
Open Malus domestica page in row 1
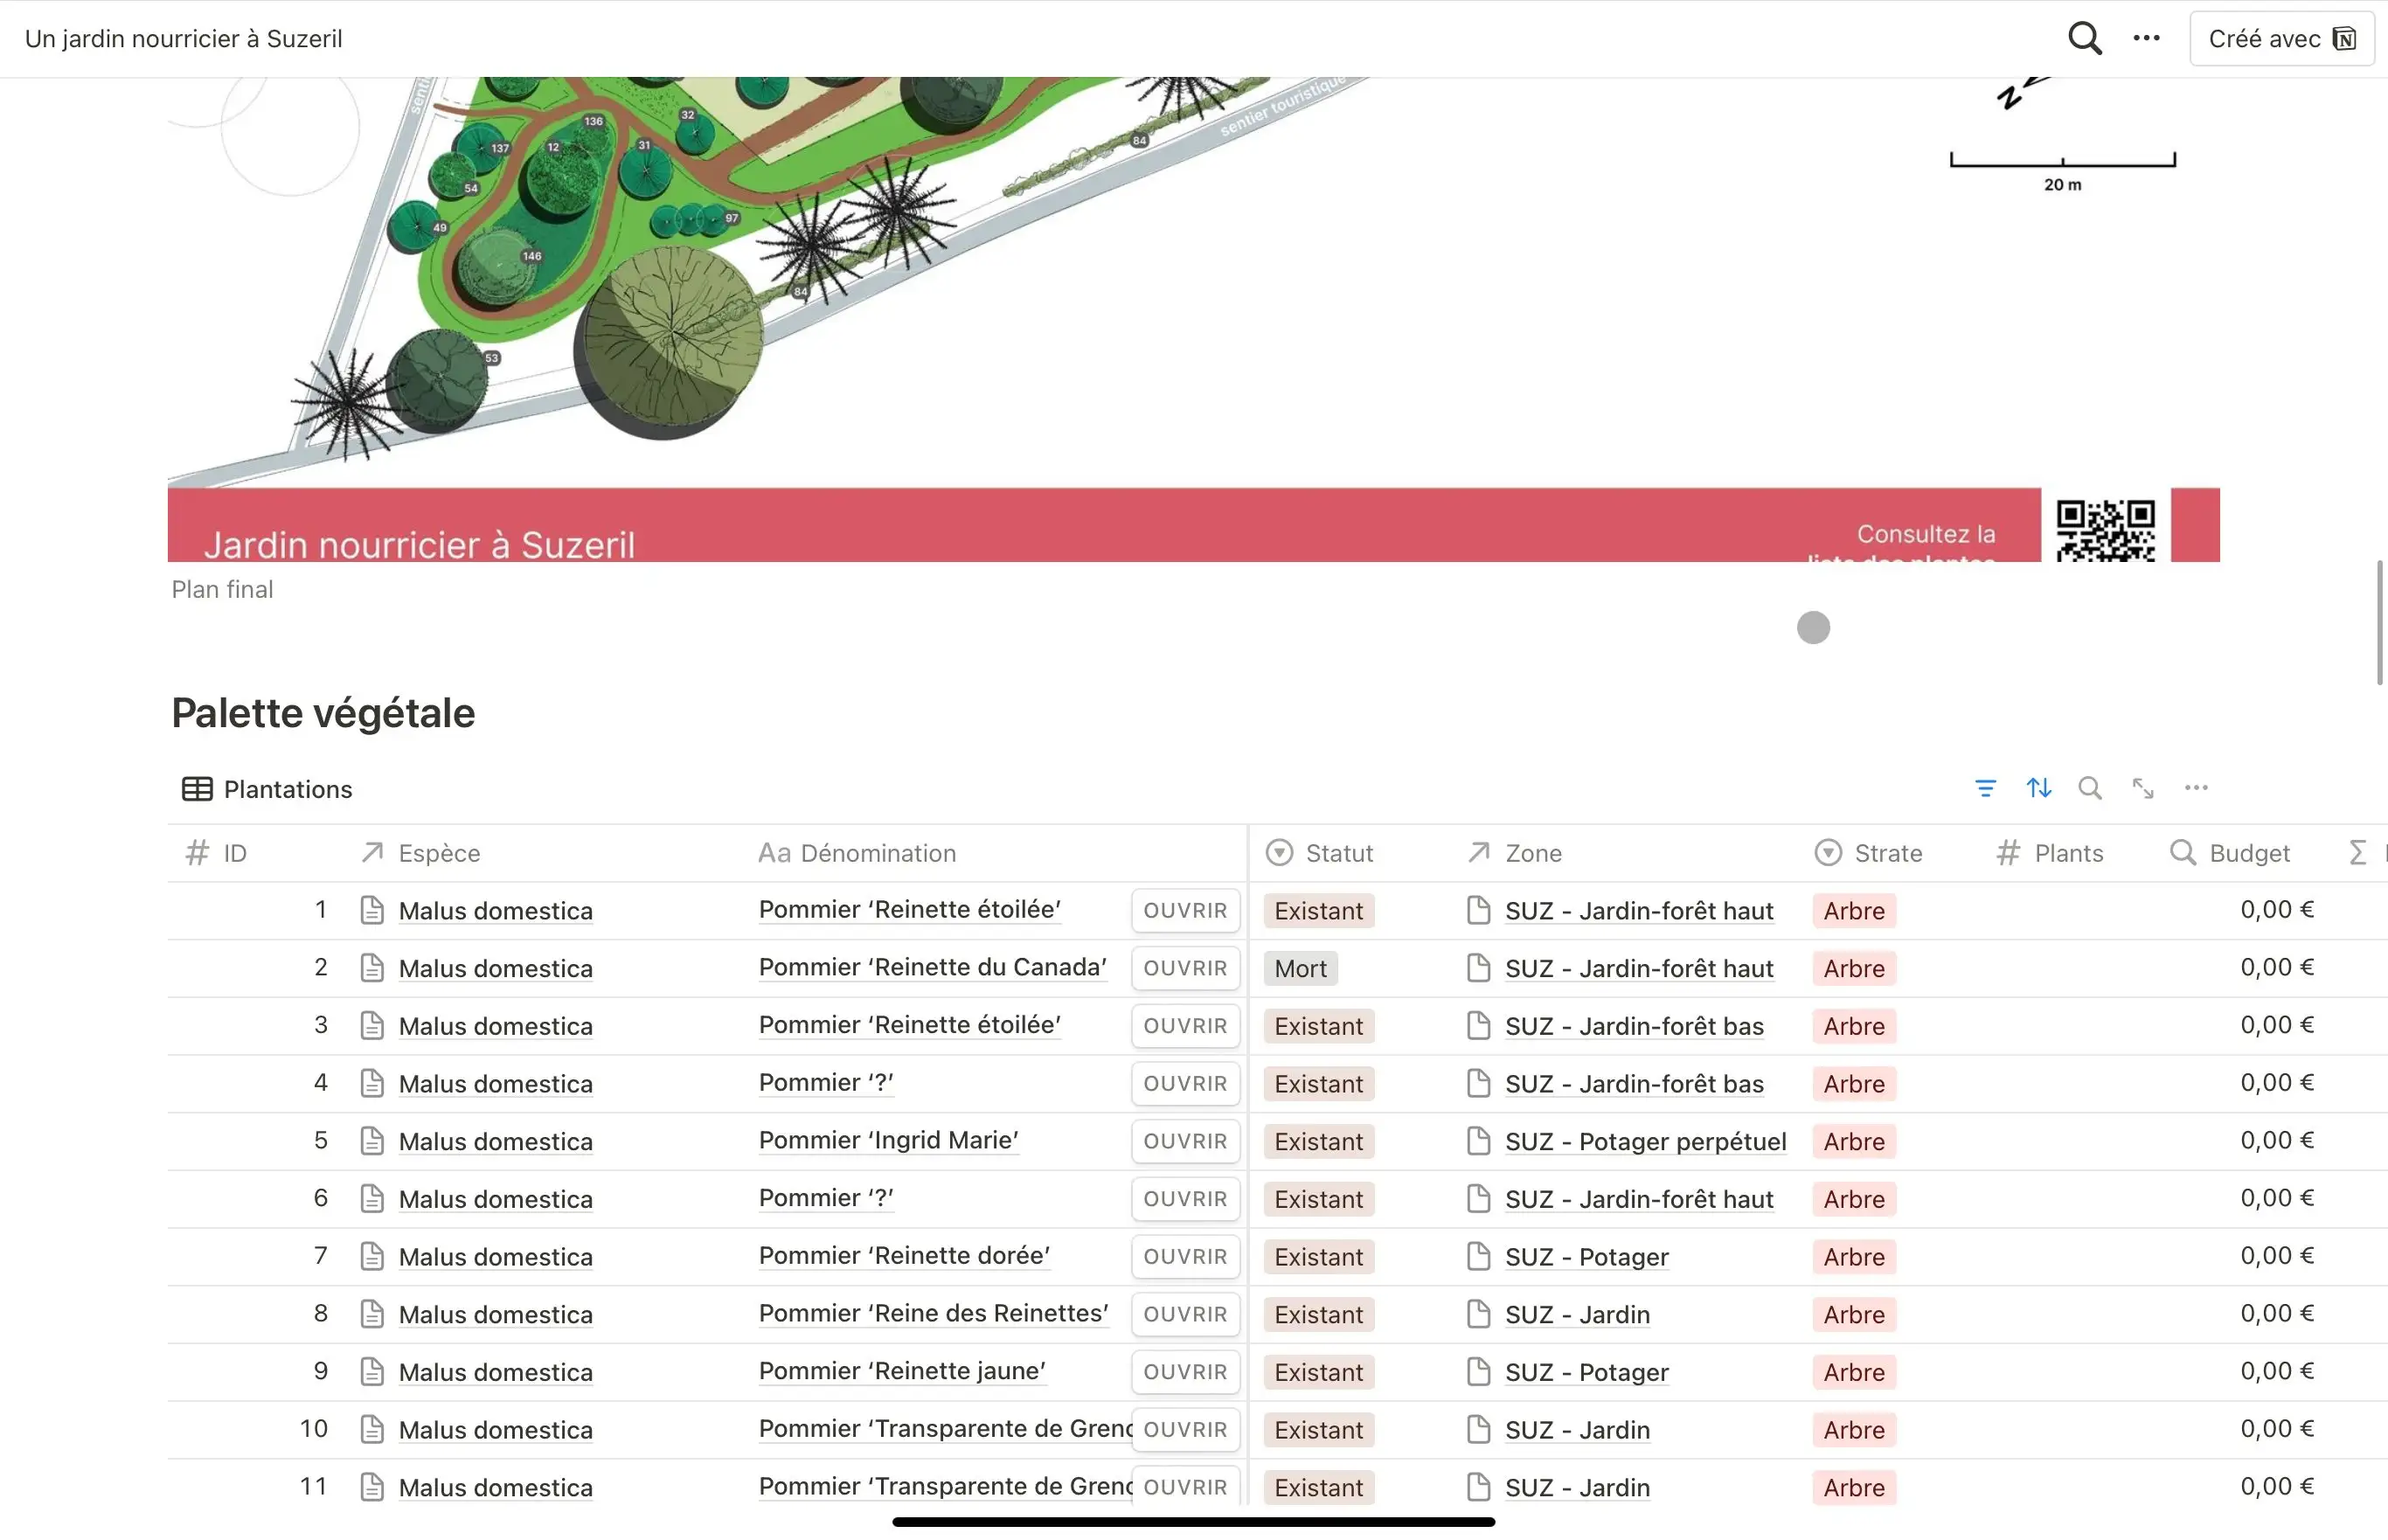click(495, 911)
